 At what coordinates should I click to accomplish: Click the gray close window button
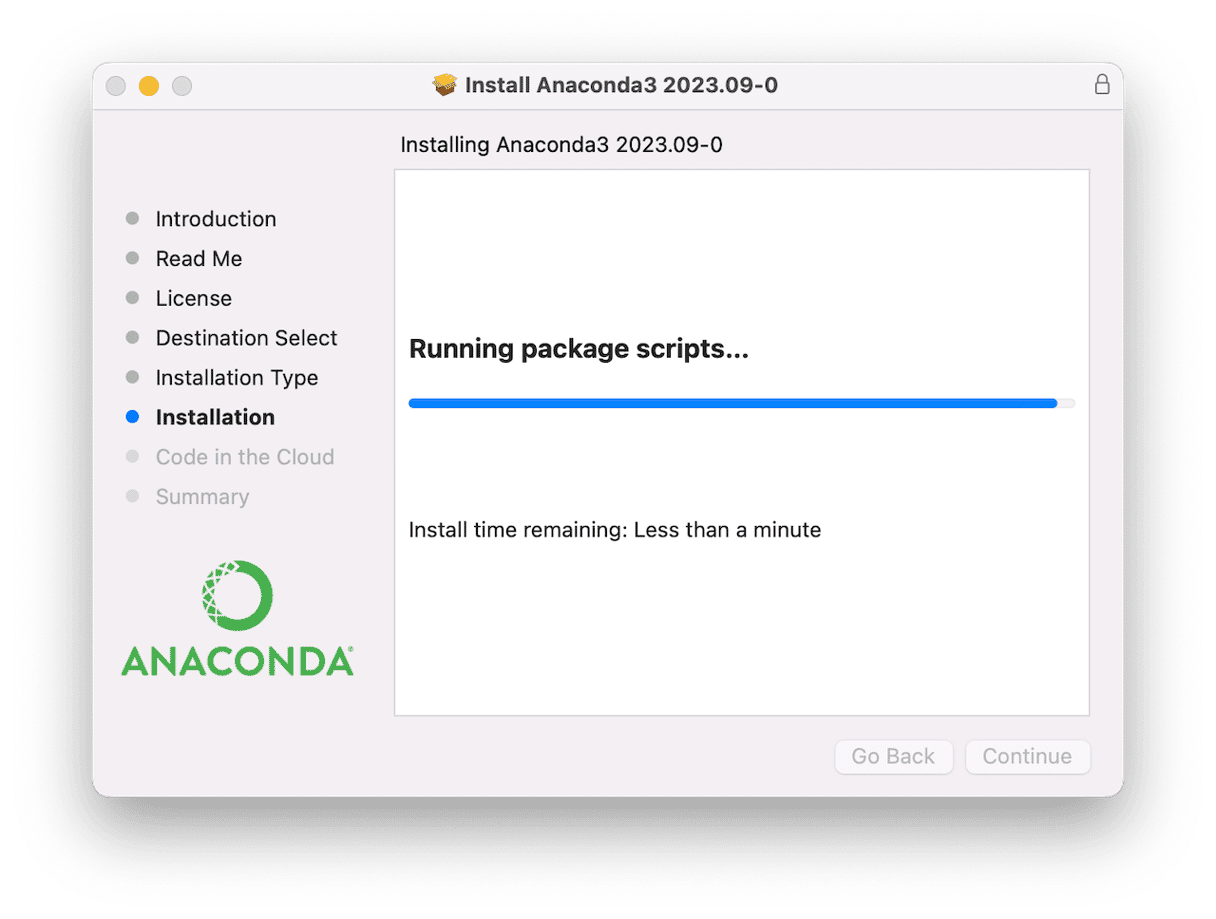click(116, 86)
